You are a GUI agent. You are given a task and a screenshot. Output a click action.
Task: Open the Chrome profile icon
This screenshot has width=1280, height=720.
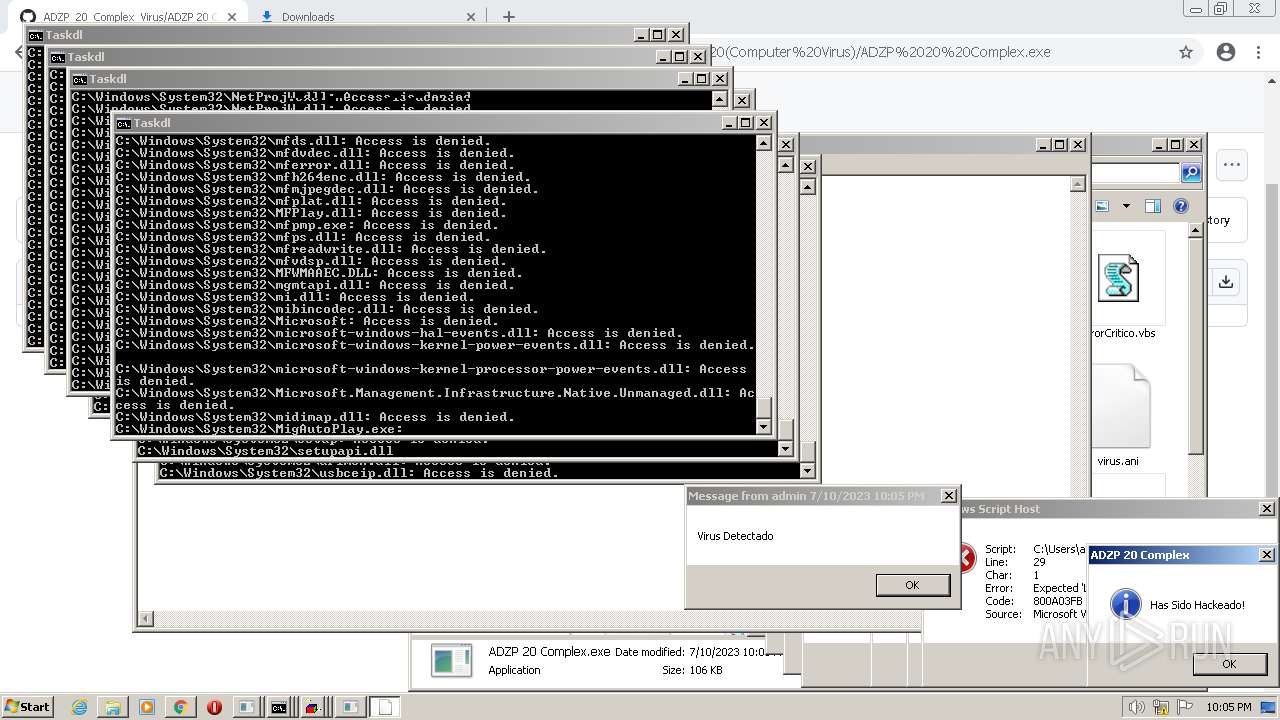point(1226,52)
